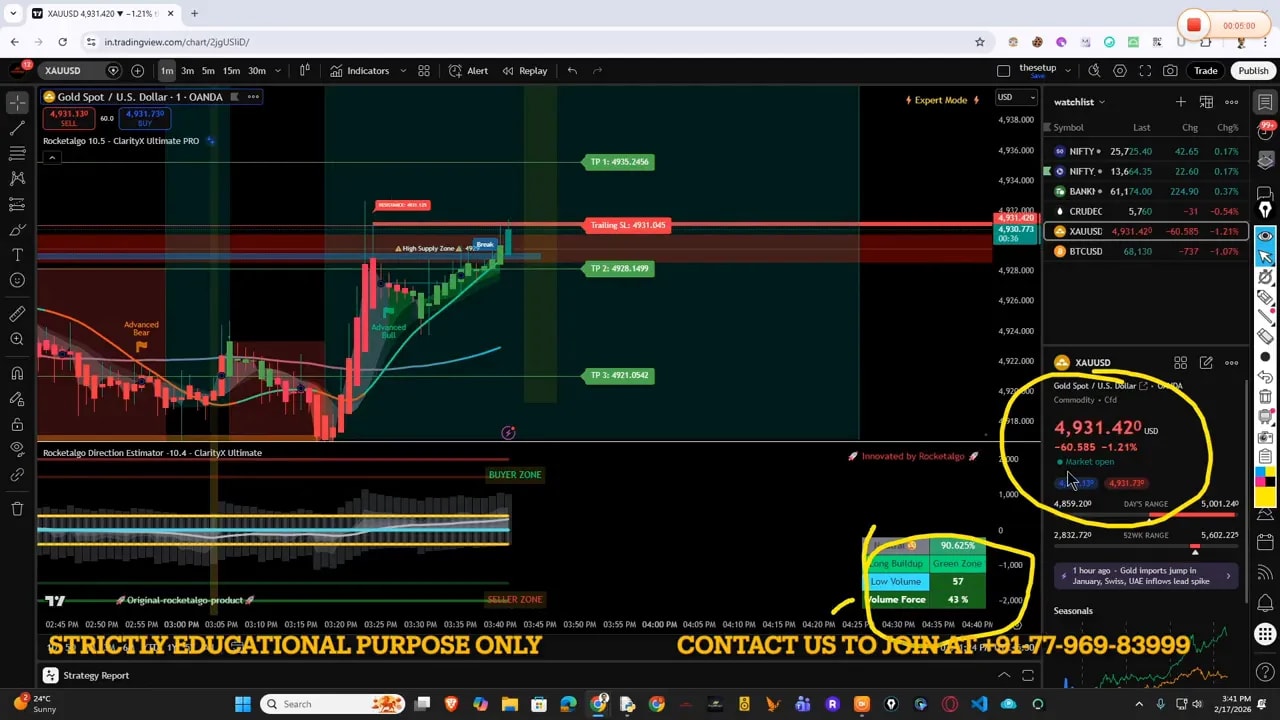
Task: Select the Text annotation tool
Action: point(17,255)
